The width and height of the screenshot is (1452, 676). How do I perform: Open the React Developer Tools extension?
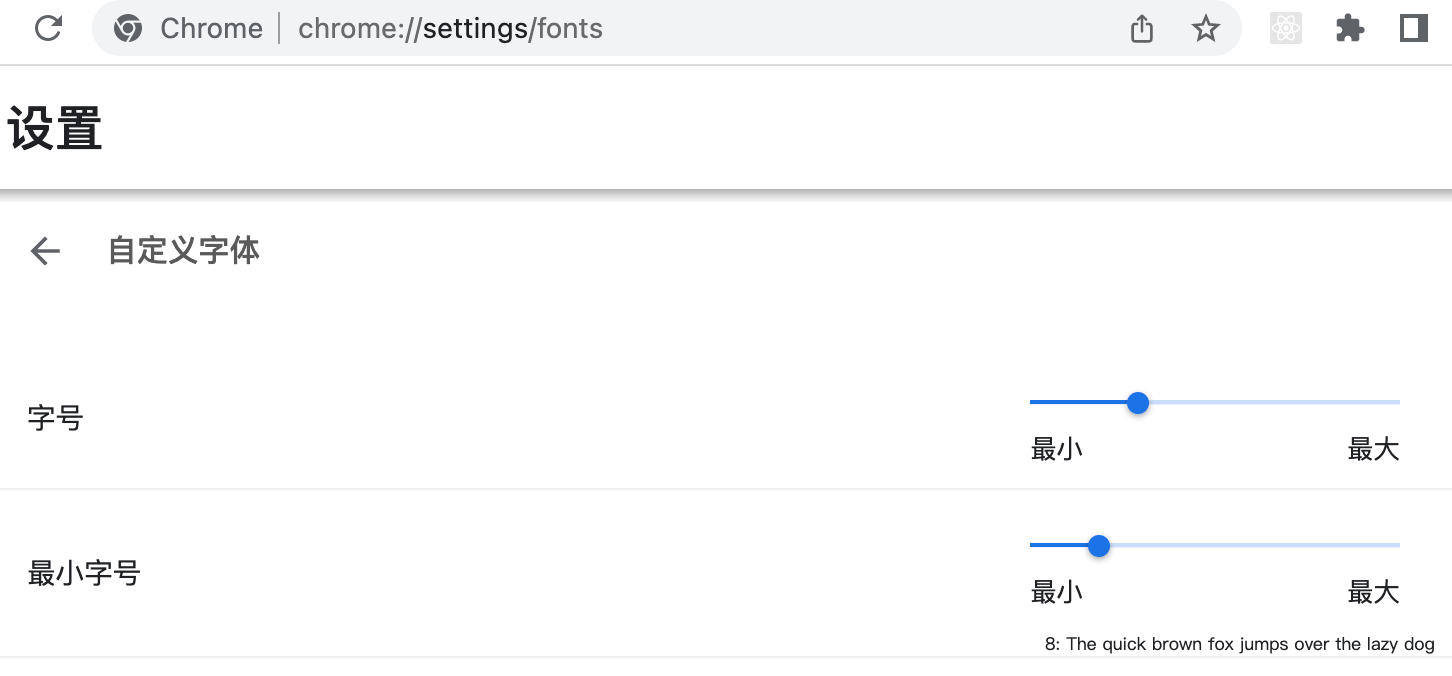click(x=1285, y=29)
